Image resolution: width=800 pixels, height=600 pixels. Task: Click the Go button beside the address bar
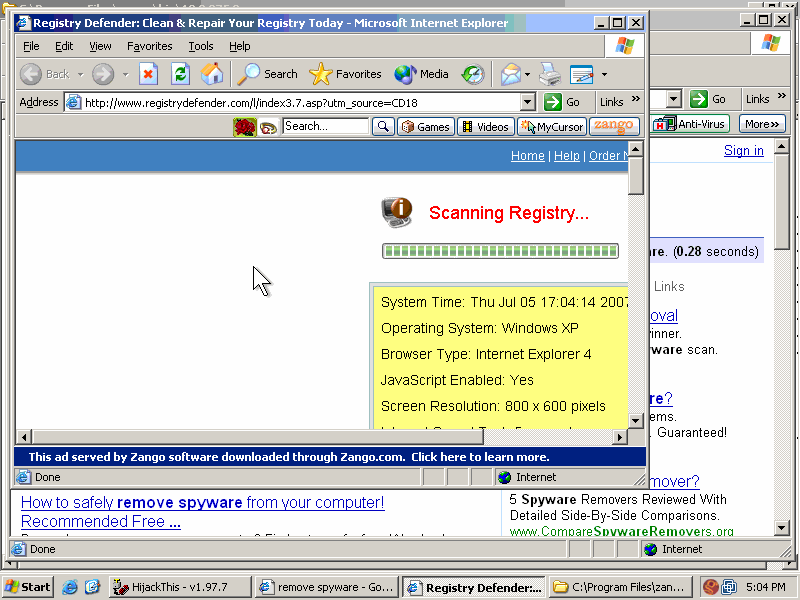pos(562,102)
